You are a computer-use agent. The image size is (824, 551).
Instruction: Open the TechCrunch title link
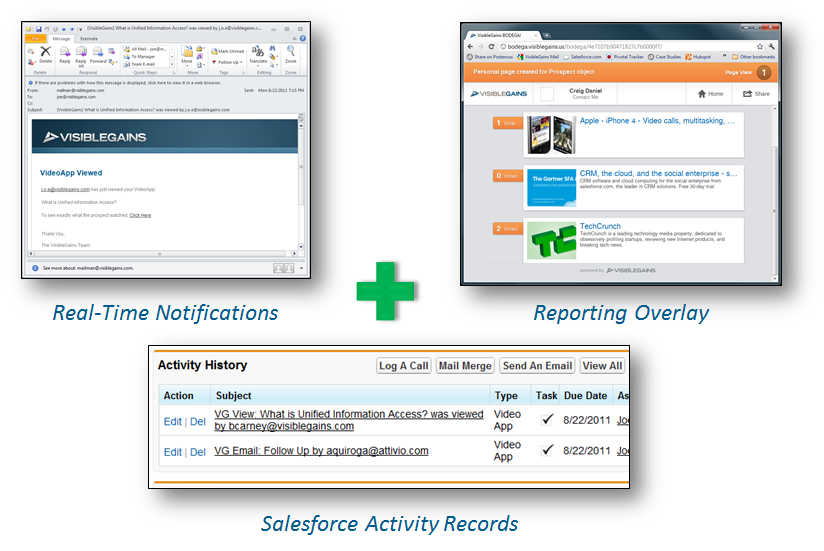(x=600, y=226)
